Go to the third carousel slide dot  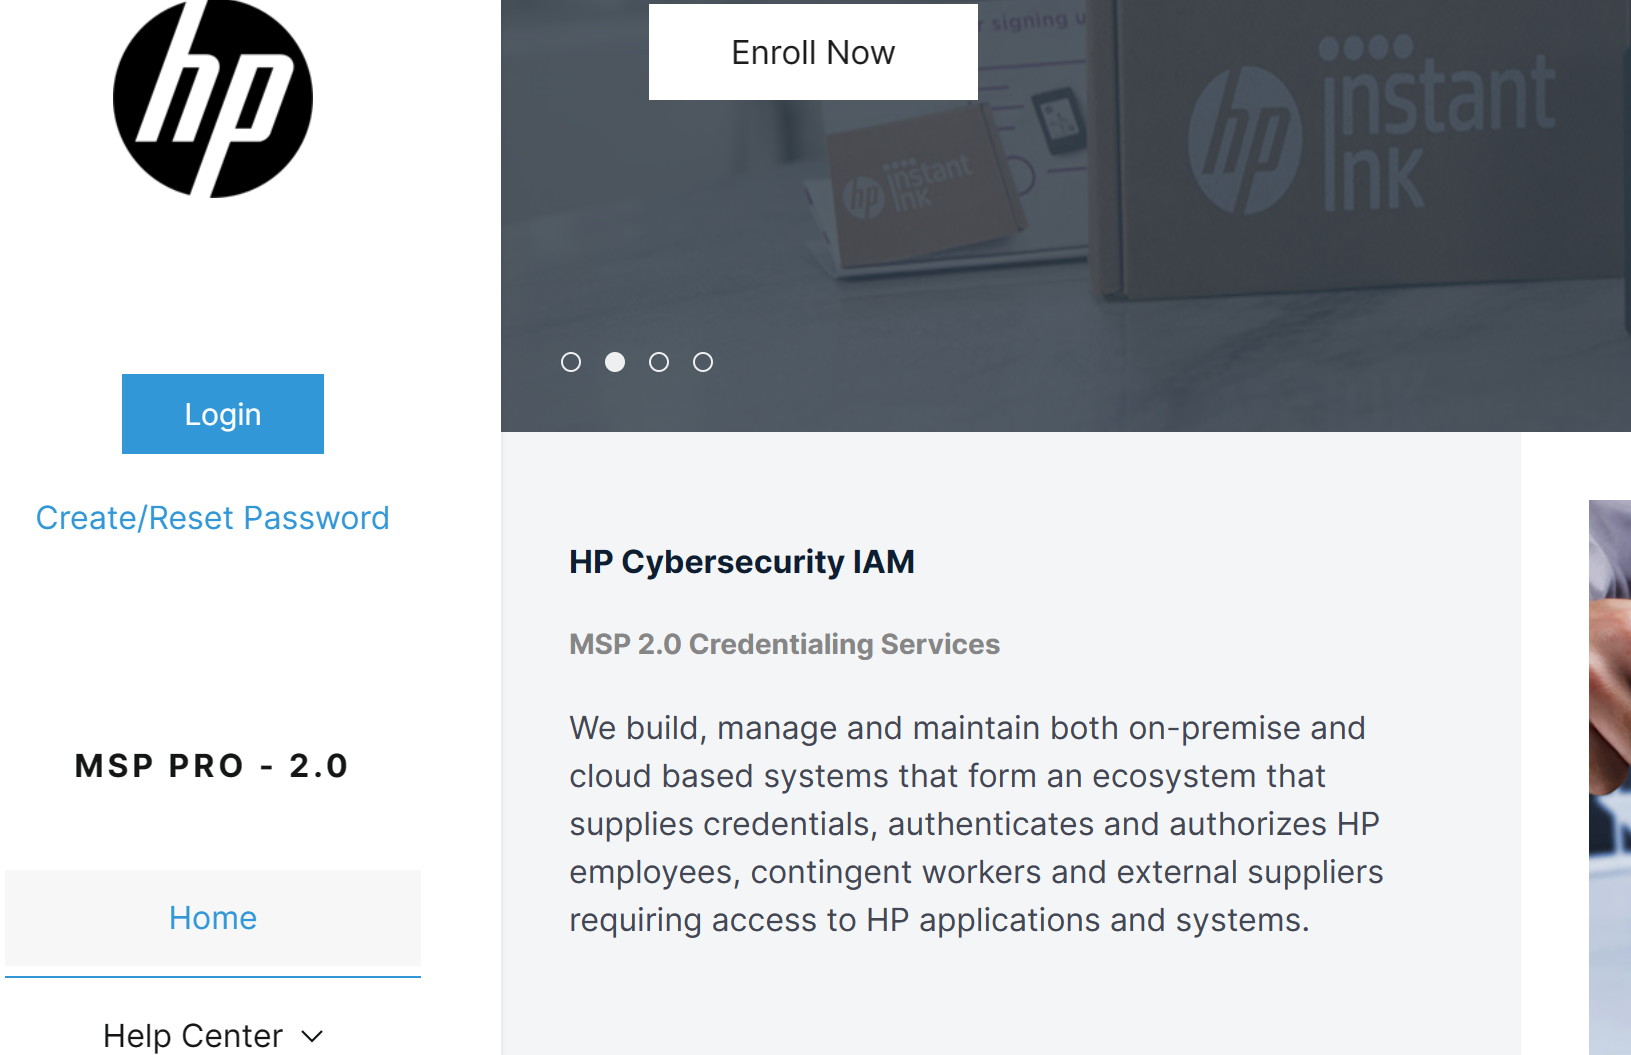pyautogui.click(x=659, y=362)
